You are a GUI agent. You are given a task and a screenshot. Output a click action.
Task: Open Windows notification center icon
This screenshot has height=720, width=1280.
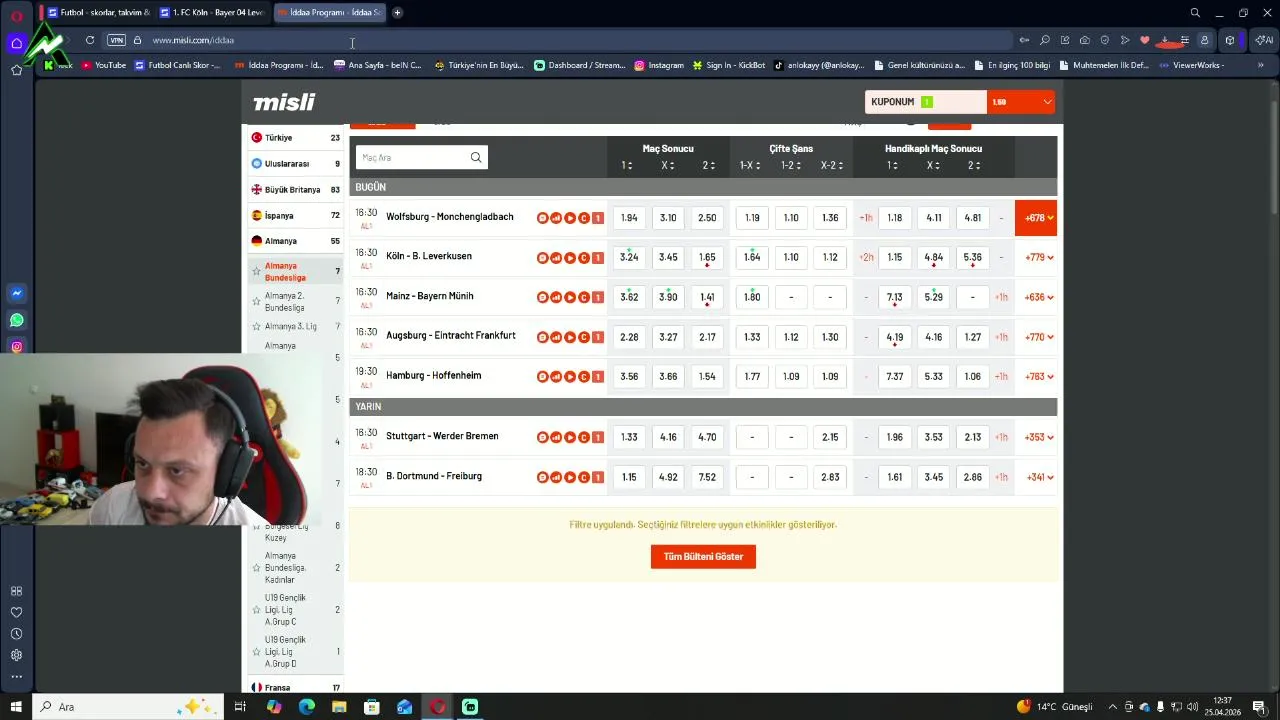[1259, 707]
